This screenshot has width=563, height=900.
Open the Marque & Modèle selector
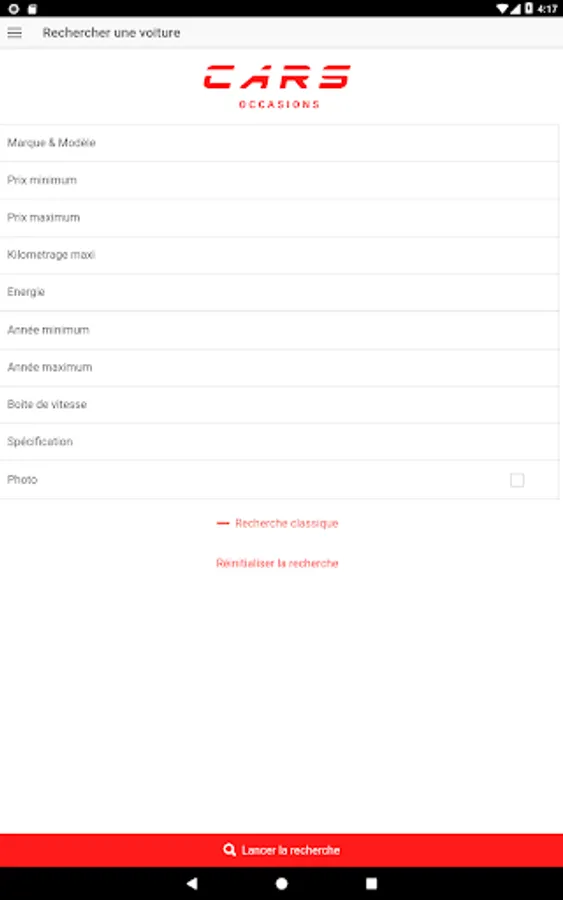coord(279,143)
